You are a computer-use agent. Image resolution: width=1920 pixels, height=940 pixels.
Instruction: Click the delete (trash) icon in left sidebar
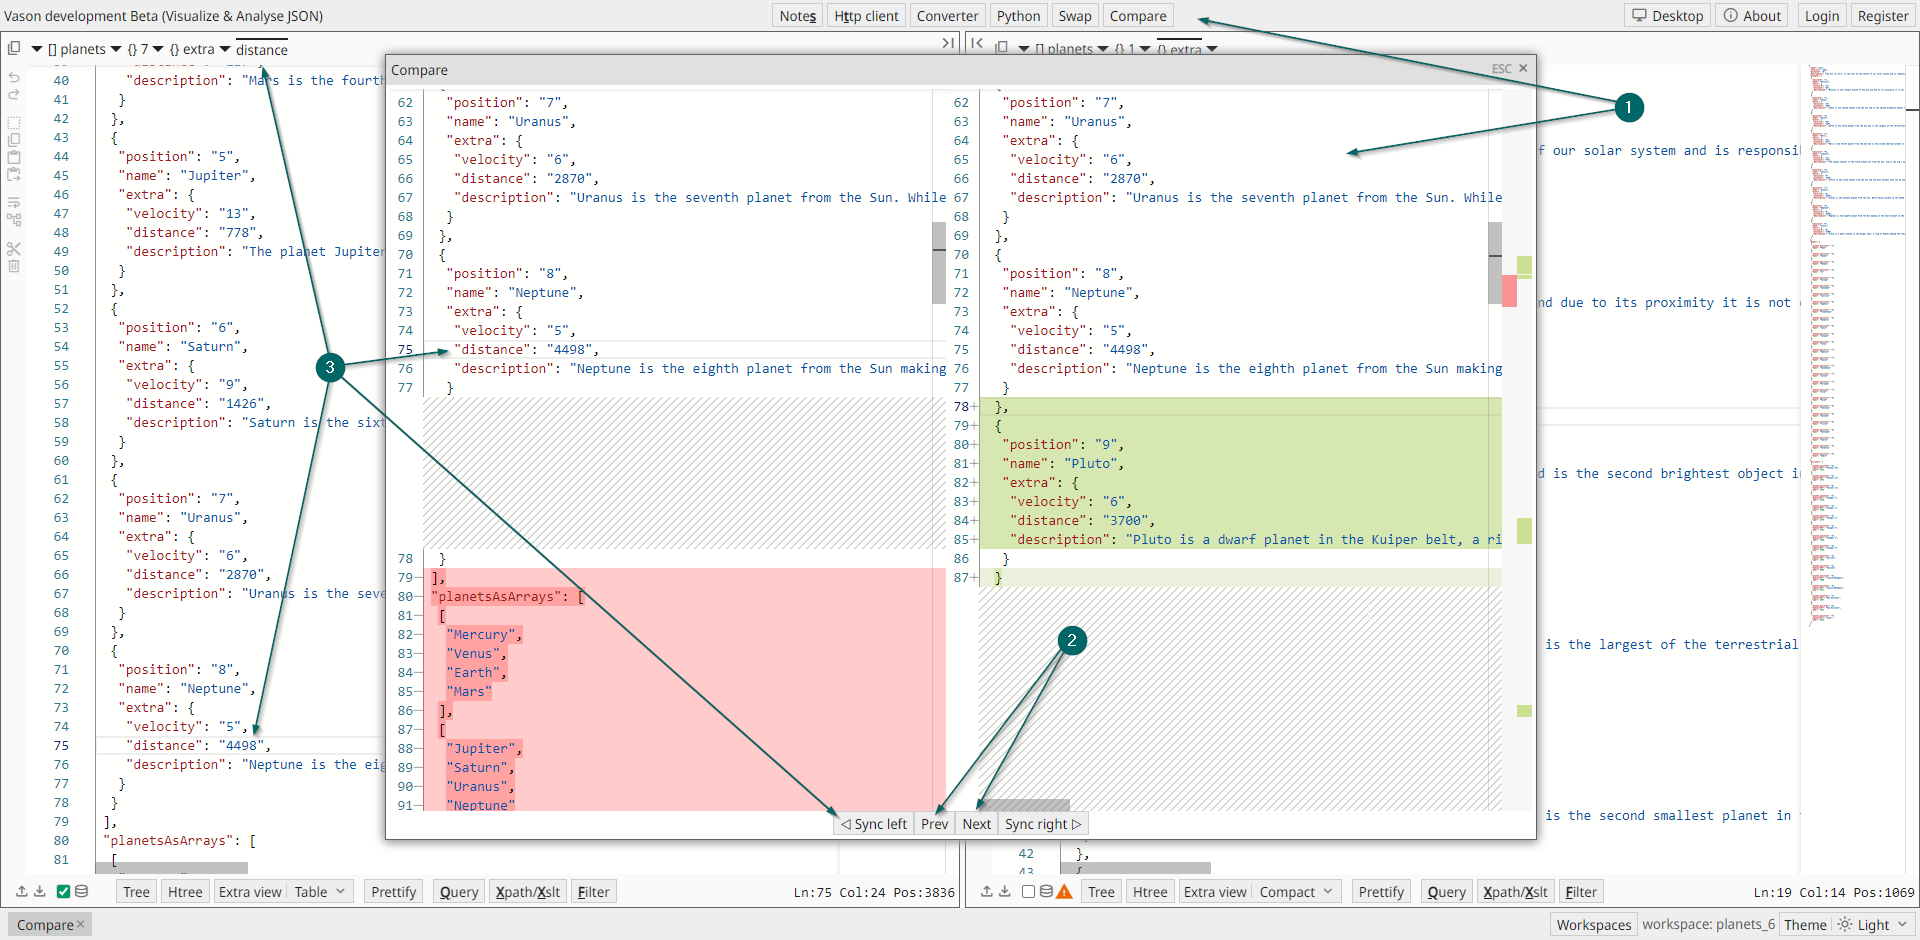[14, 266]
